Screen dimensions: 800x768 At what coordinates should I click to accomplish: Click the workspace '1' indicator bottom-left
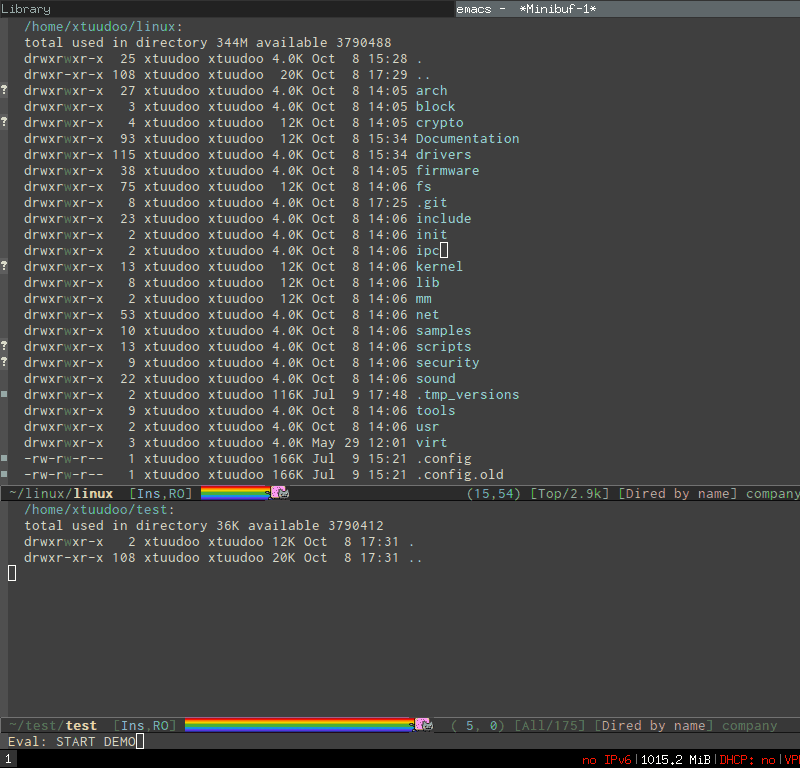[8, 758]
